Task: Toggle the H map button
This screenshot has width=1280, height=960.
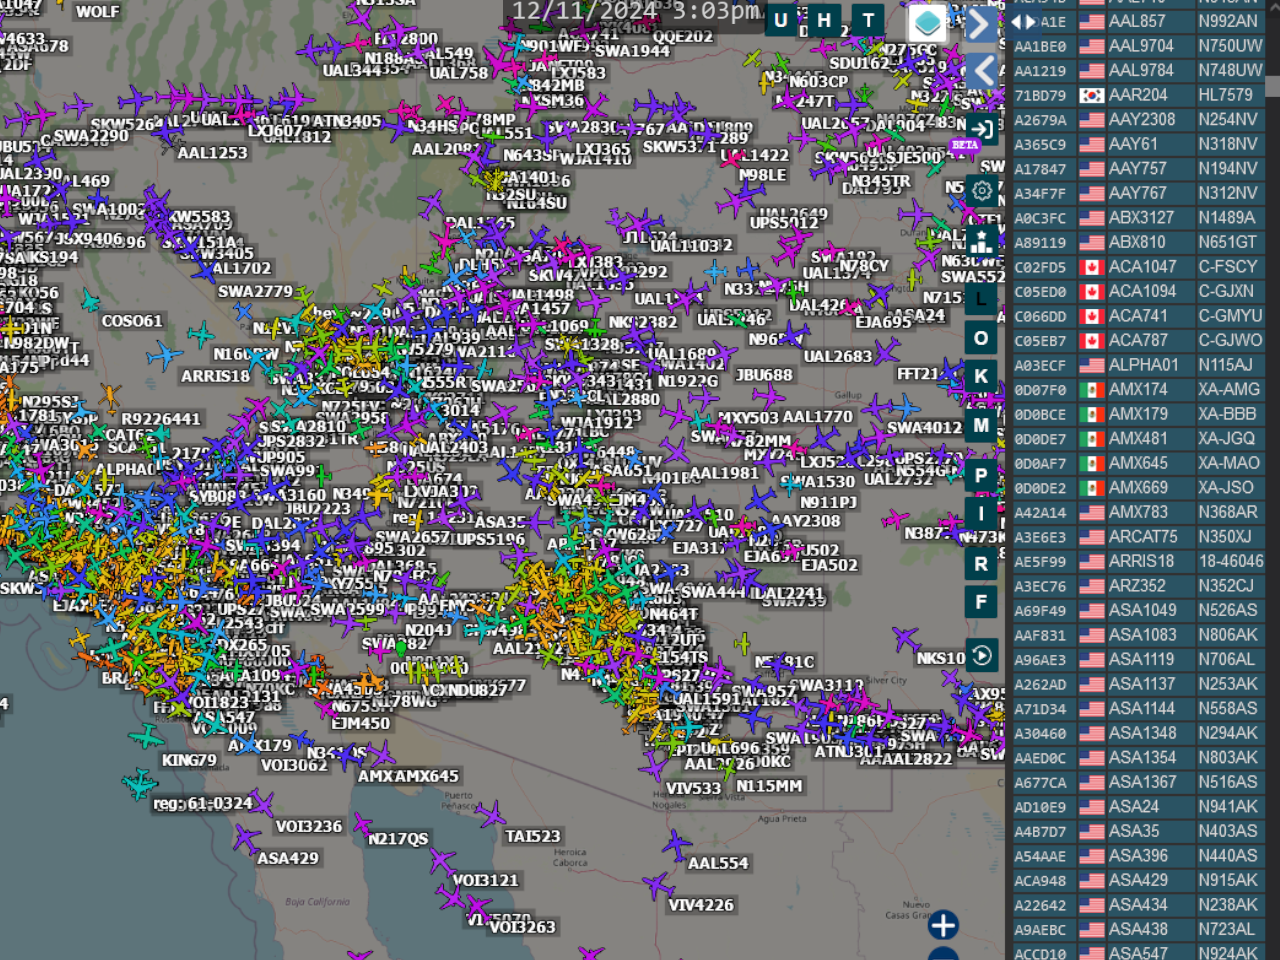Action: pyautogui.click(x=824, y=20)
